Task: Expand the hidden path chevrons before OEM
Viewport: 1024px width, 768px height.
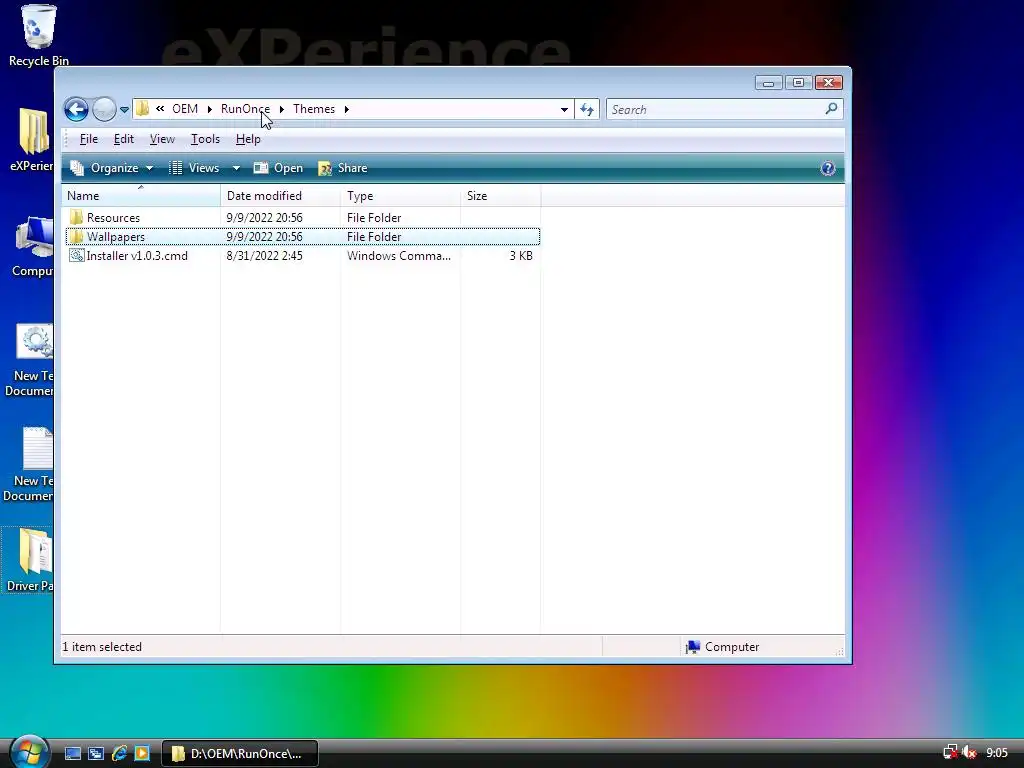Action: (160, 109)
